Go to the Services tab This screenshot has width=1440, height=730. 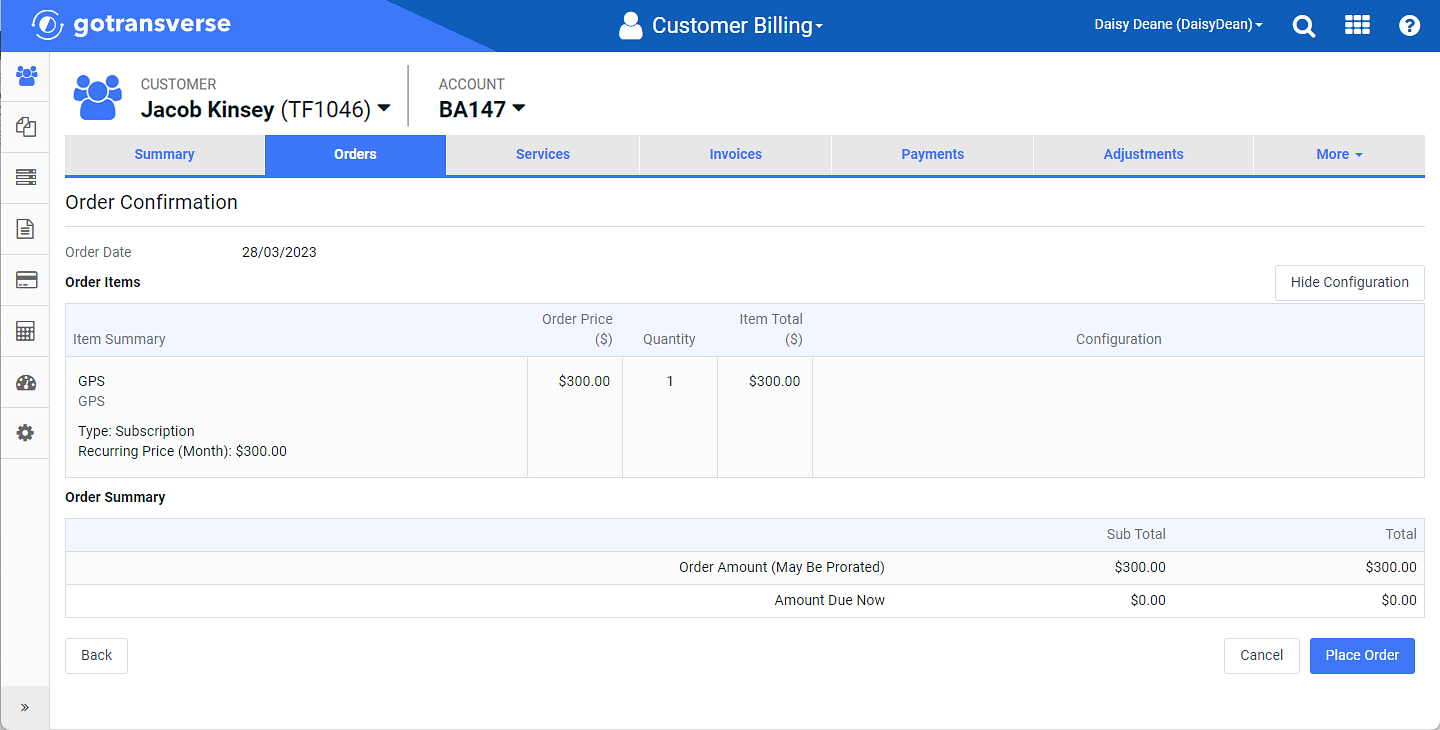tap(543, 154)
